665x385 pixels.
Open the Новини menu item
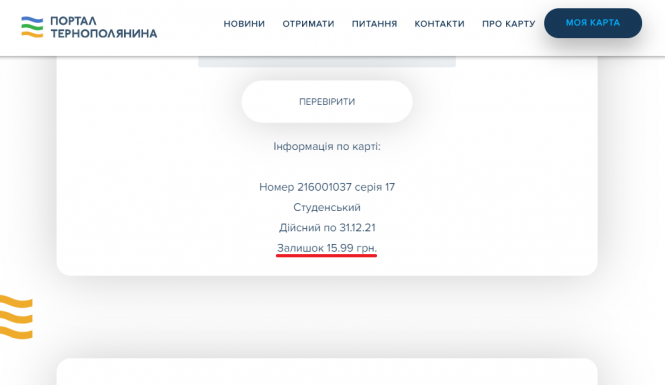click(244, 24)
